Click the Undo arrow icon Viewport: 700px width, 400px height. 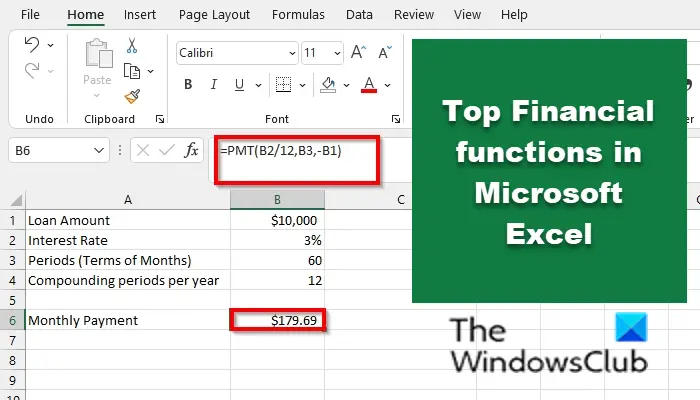(x=32, y=45)
